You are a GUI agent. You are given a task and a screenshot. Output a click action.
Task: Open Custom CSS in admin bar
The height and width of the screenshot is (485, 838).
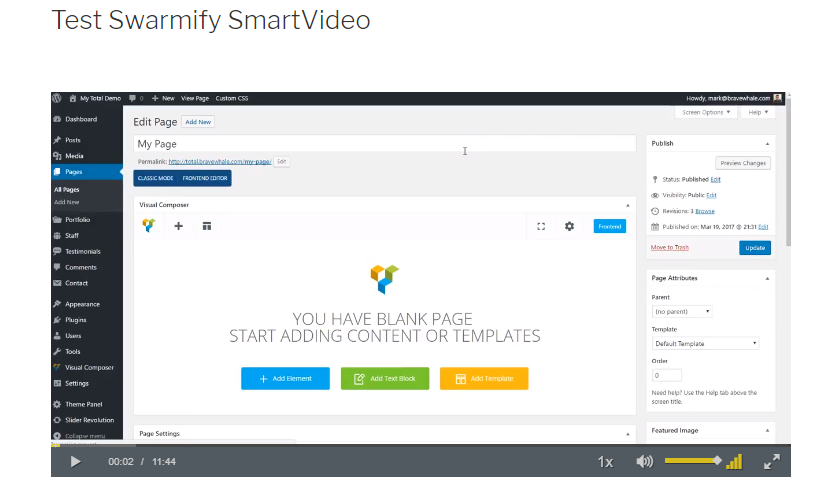point(231,98)
